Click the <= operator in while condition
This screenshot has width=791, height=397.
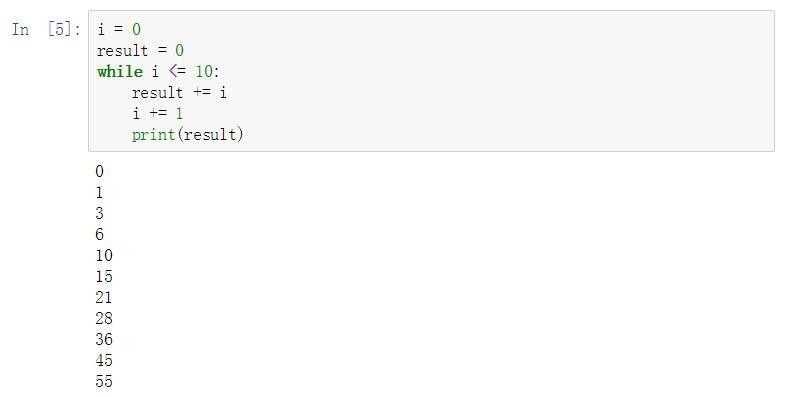(x=178, y=71)
